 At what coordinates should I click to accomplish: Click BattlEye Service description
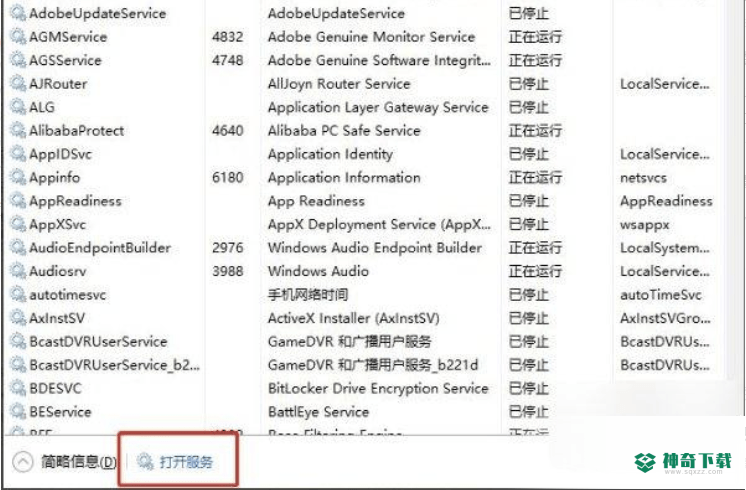point(318,412)
